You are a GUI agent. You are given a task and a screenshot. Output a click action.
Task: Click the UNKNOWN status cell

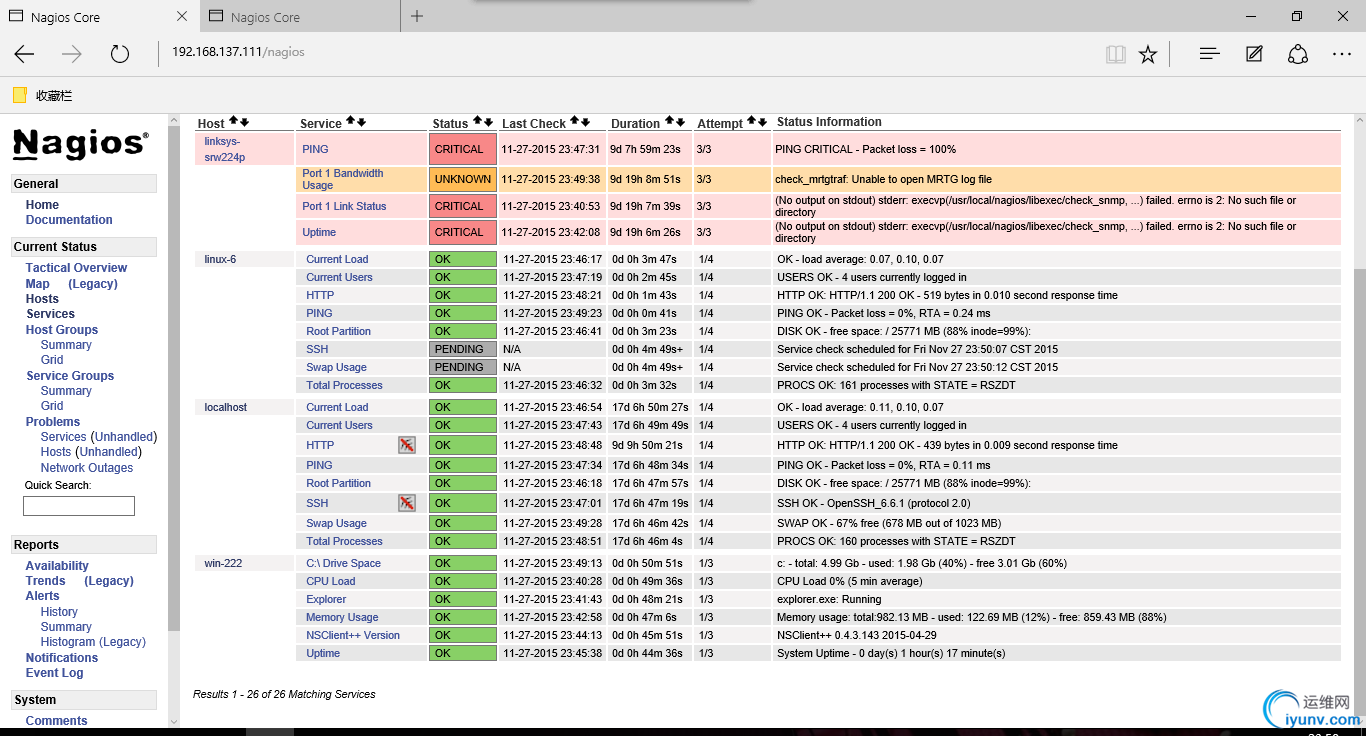(463, 179)
